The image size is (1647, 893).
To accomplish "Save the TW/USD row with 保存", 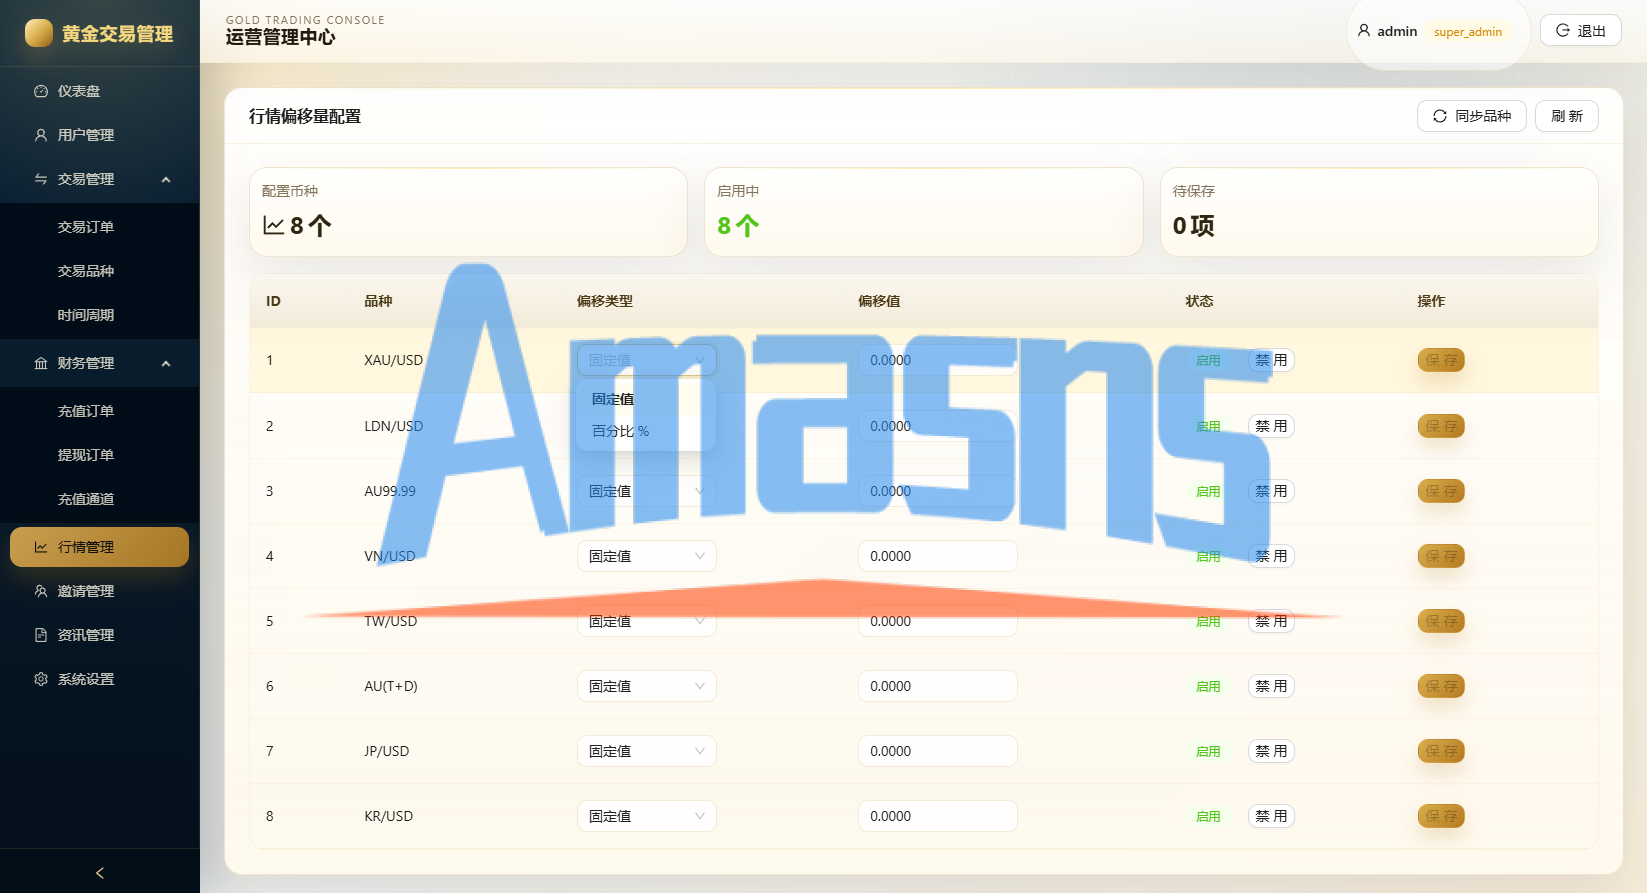I will 1441,621.
